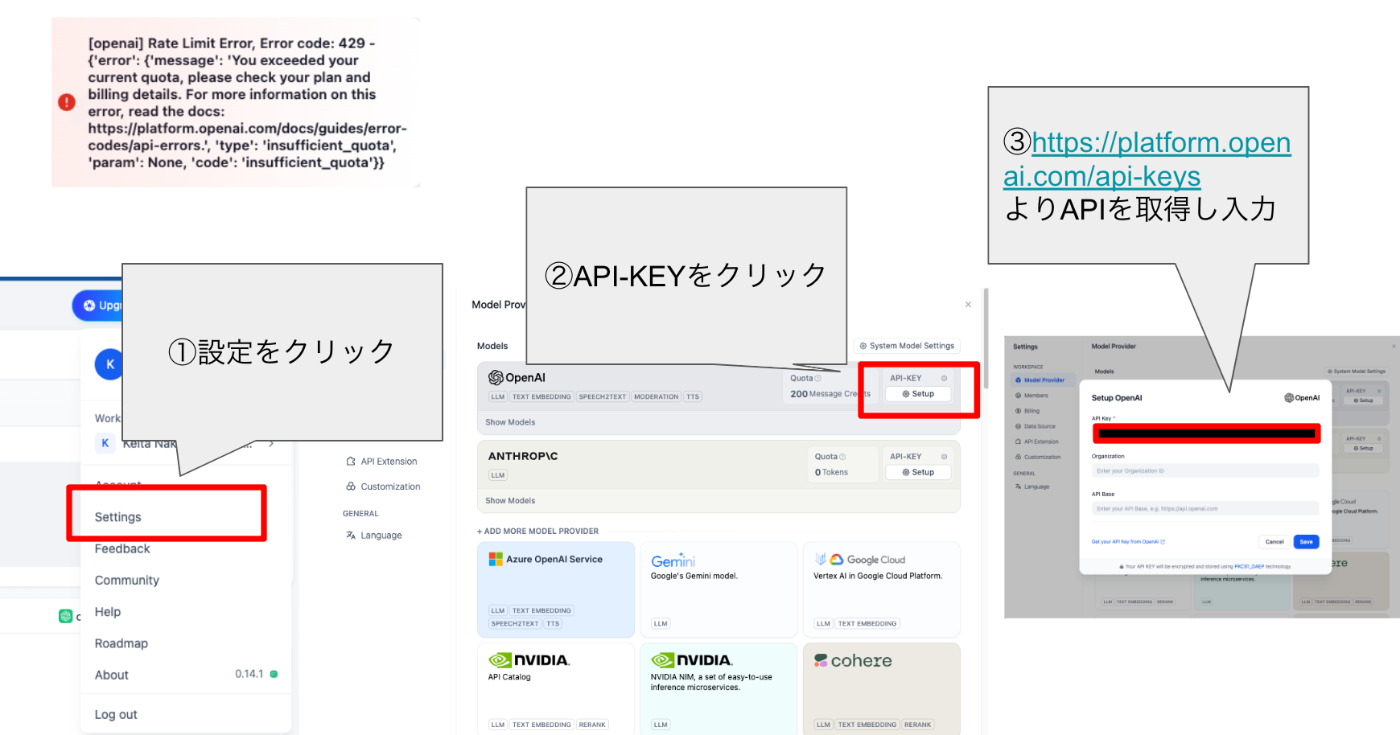Click the MODERATION tag in the OpenAI row
This screenshot has width=1400, height=735.
point(656,397)
